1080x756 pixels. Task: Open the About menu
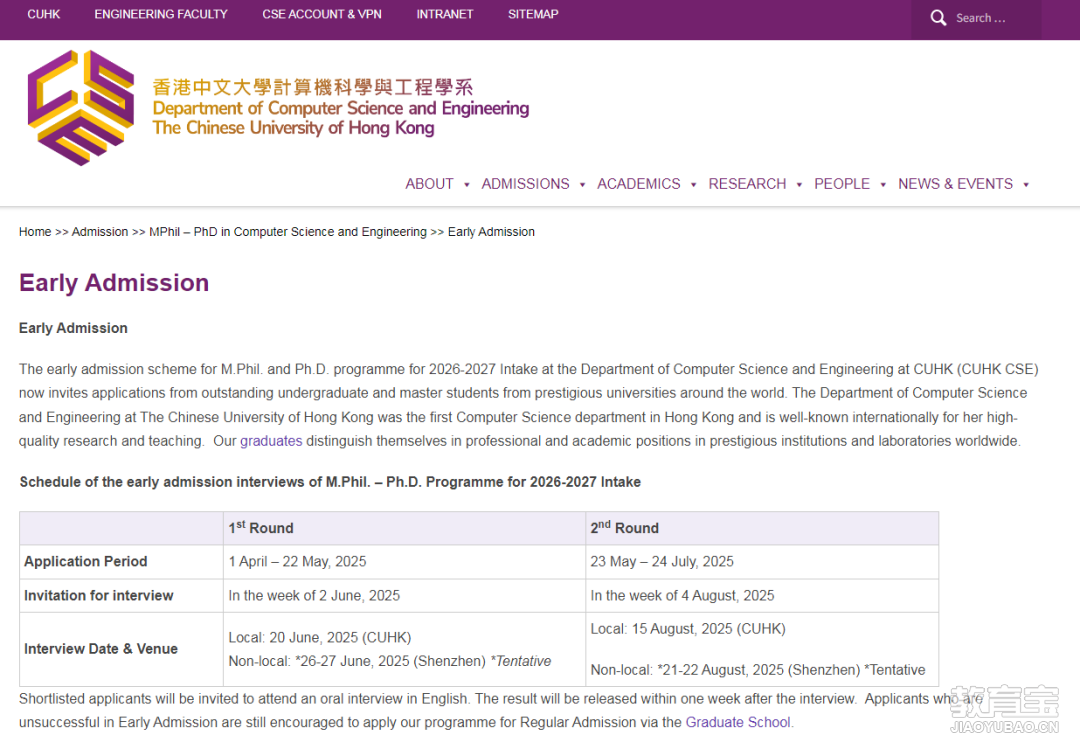[x=429, y=184]
